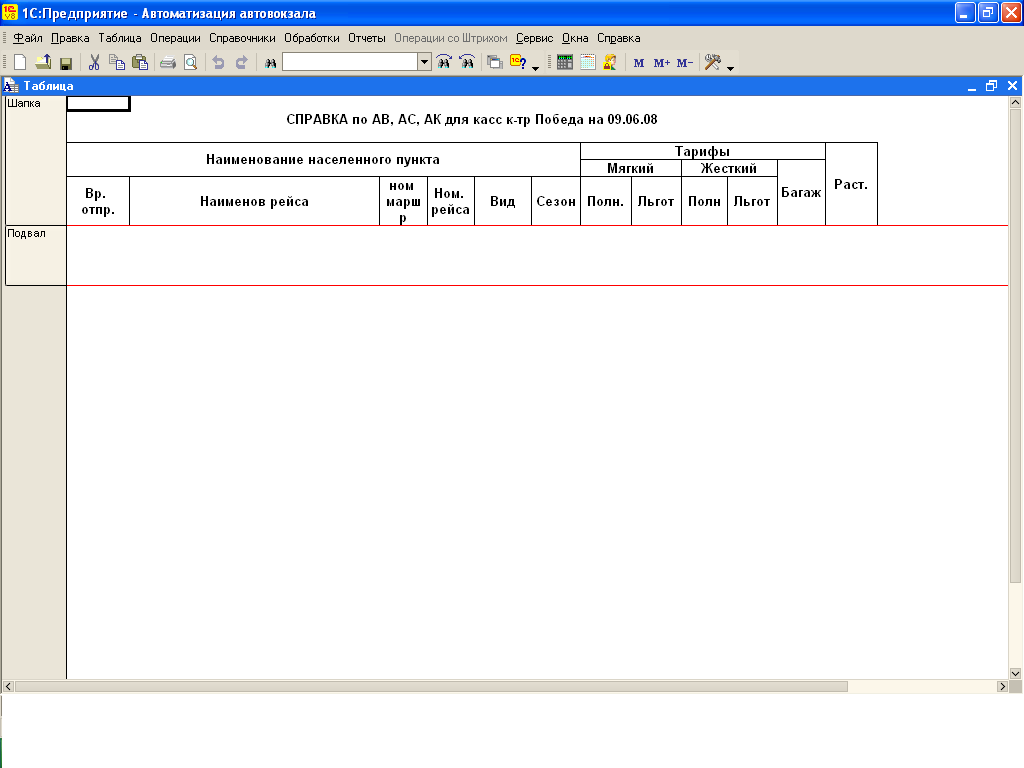Select the Сезон column header

[x=556, y=201]
